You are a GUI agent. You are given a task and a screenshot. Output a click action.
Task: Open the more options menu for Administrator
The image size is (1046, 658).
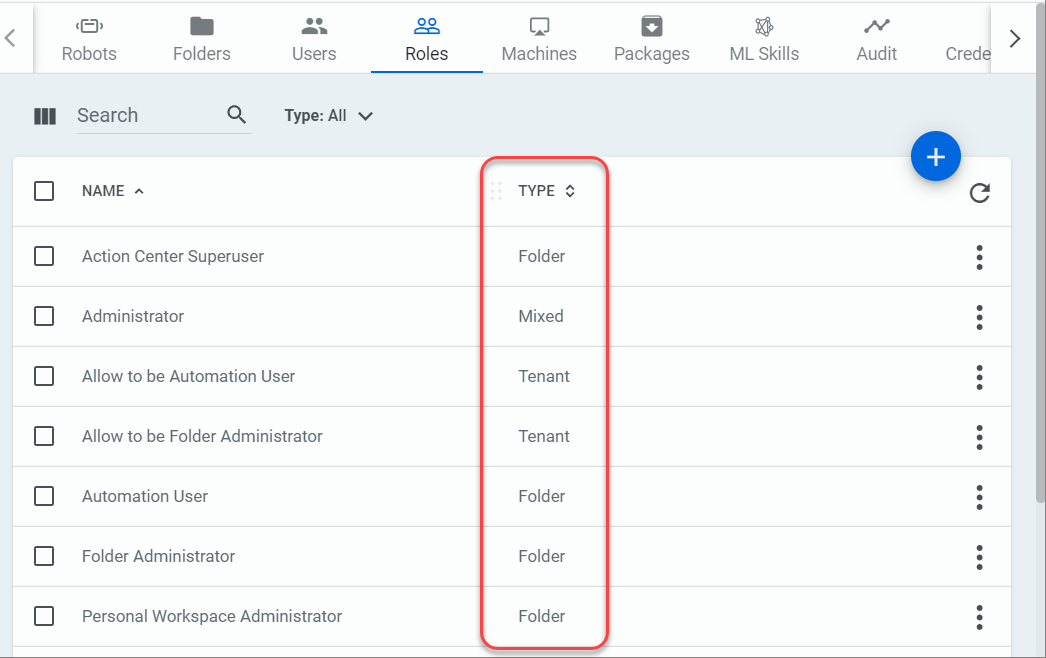(x=979, y=317)
